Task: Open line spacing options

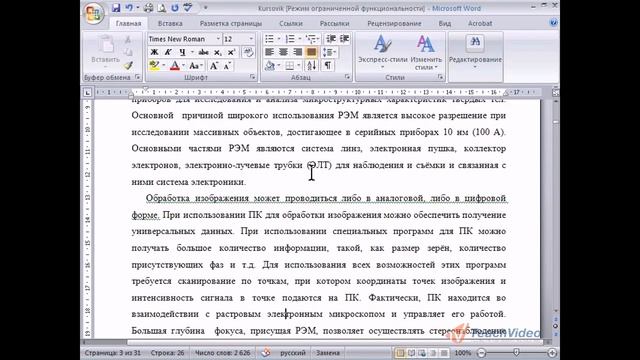Action: (x=329, y=52)
